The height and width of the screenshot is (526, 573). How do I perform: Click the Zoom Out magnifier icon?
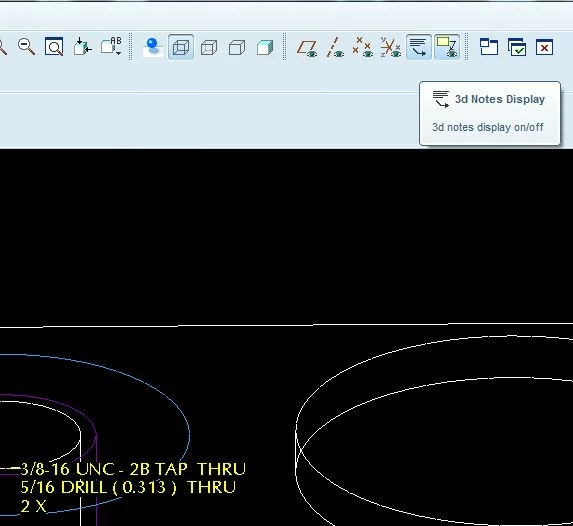coord(26,47)
